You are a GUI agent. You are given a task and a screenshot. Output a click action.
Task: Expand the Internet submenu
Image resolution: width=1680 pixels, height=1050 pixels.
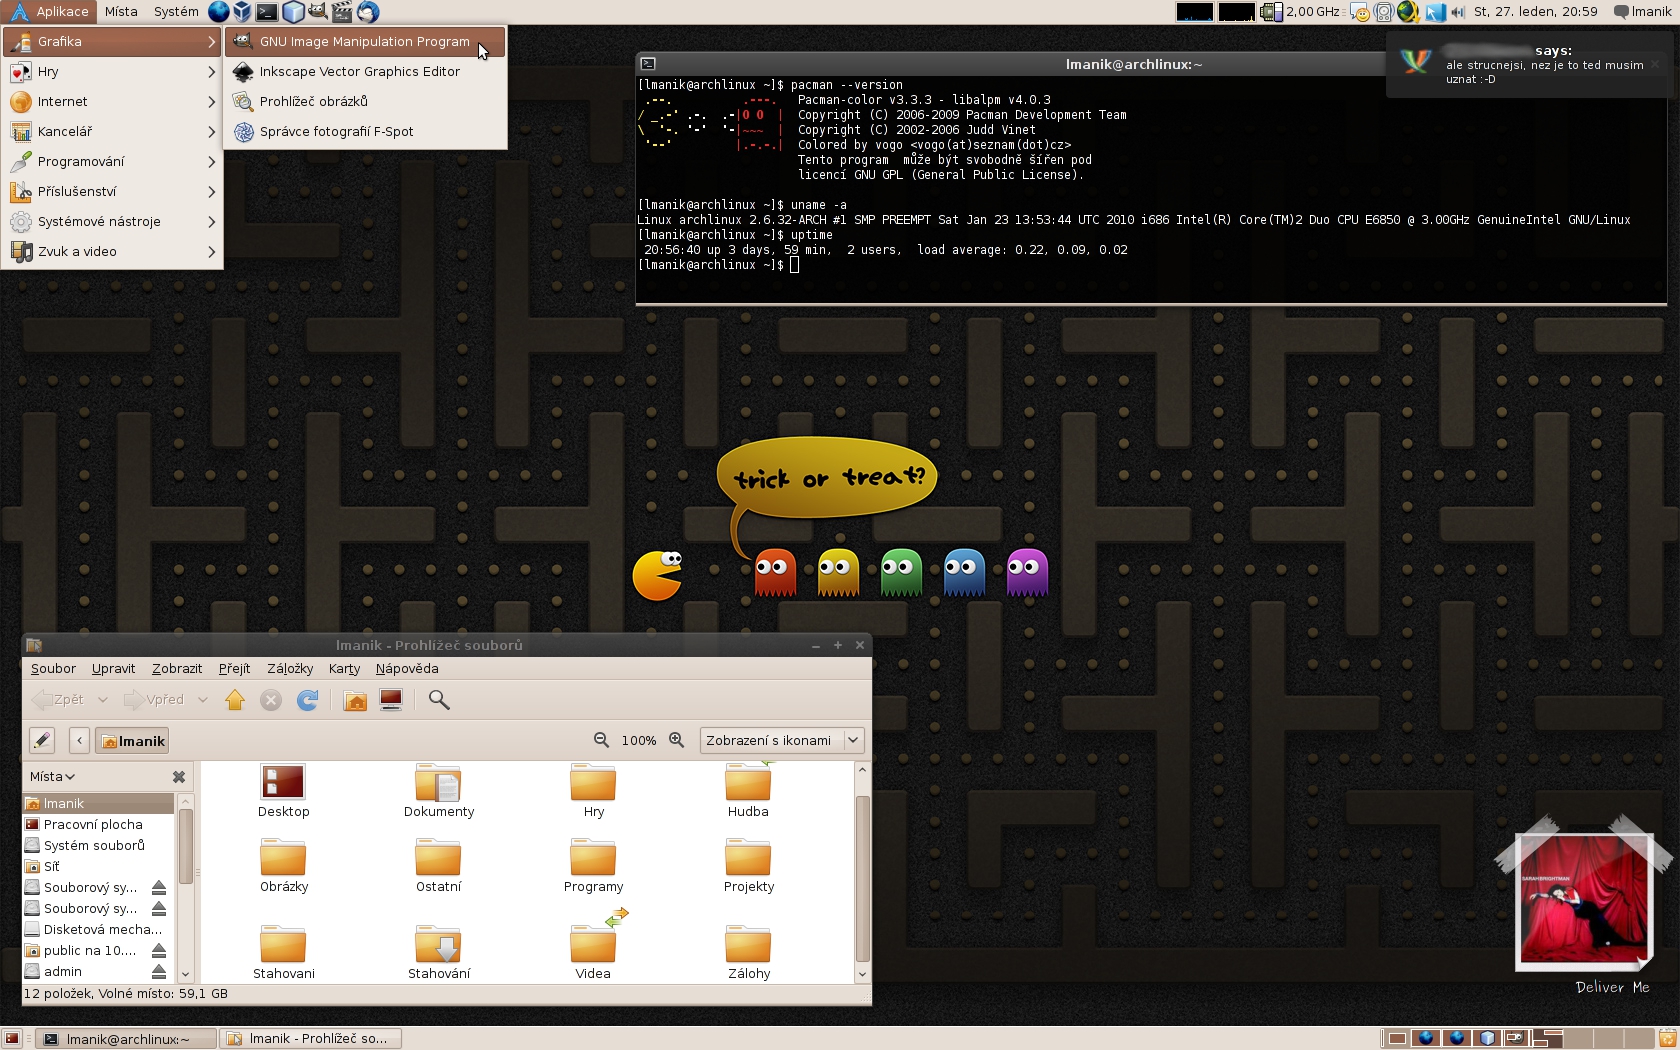point(113,102)
